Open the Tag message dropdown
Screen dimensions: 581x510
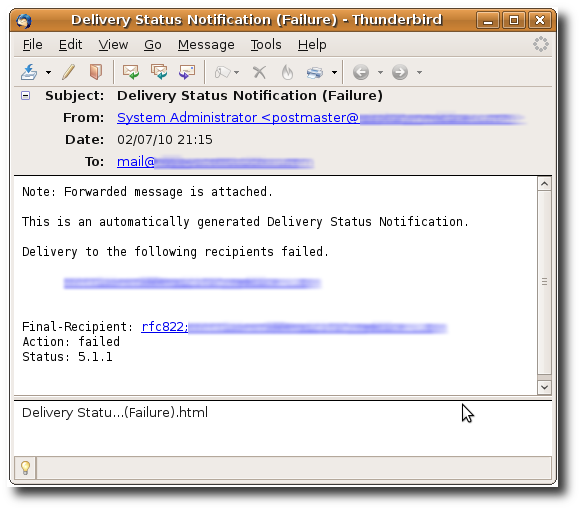tap(227, 72)
